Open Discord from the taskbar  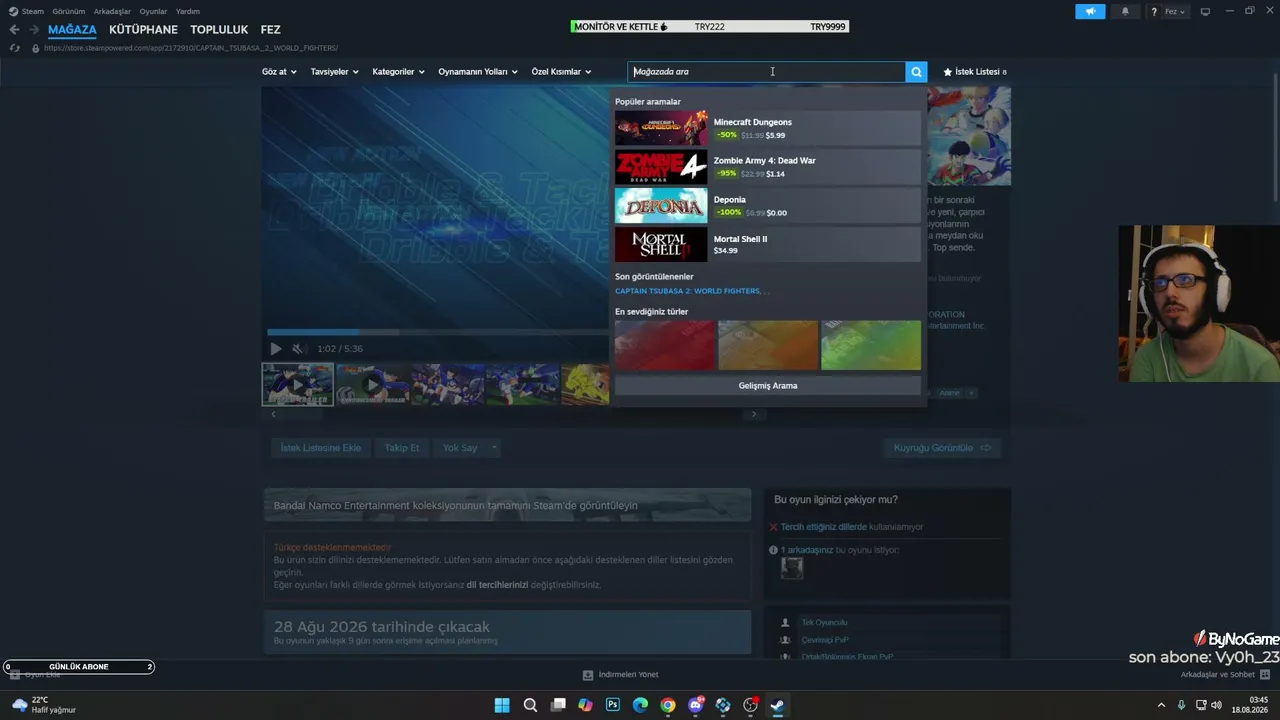[x=696, y=705]
